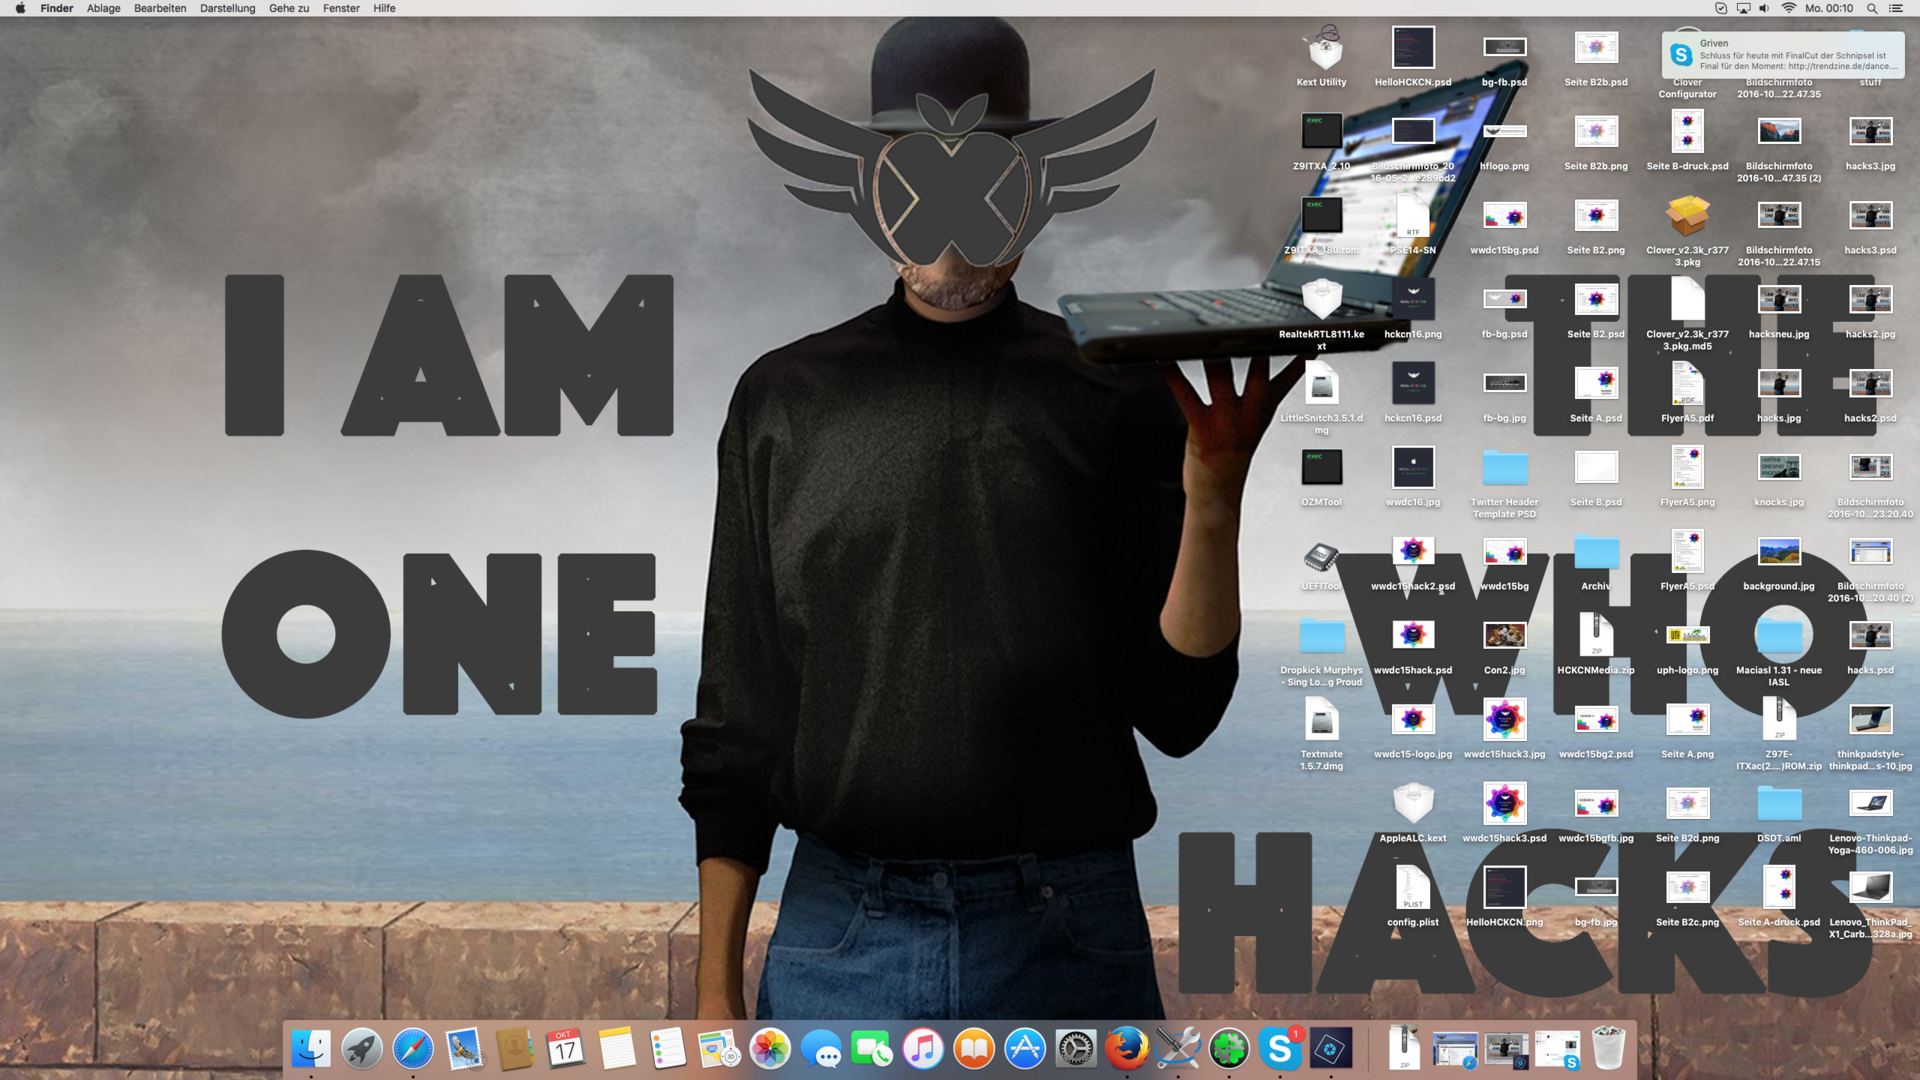This screenshot has height=1080, width=1920.
Task: Open Launchpad rocket icon
Action: (361, 1048)
